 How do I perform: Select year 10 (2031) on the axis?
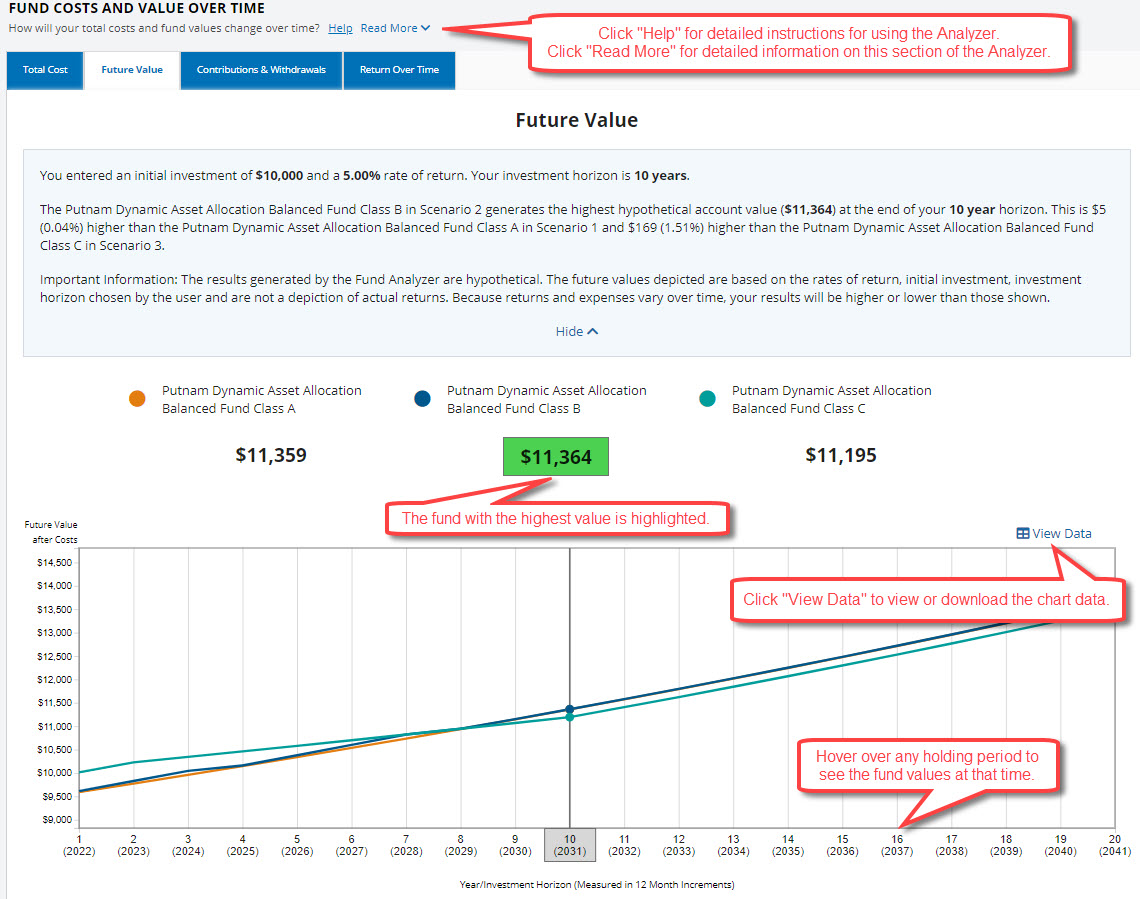pos(569,845)
